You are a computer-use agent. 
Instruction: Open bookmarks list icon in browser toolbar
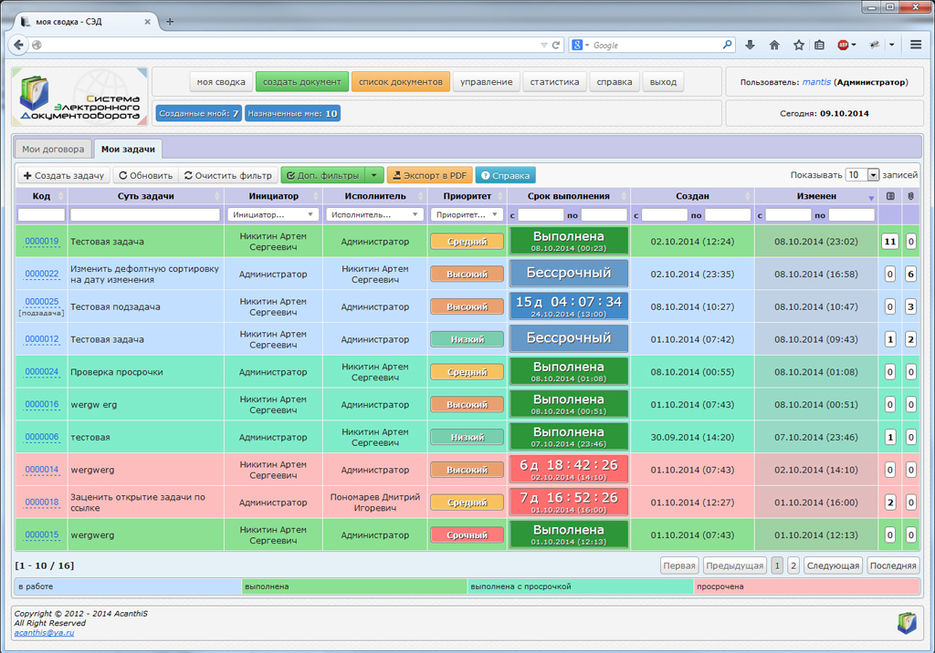pos(820,45)
